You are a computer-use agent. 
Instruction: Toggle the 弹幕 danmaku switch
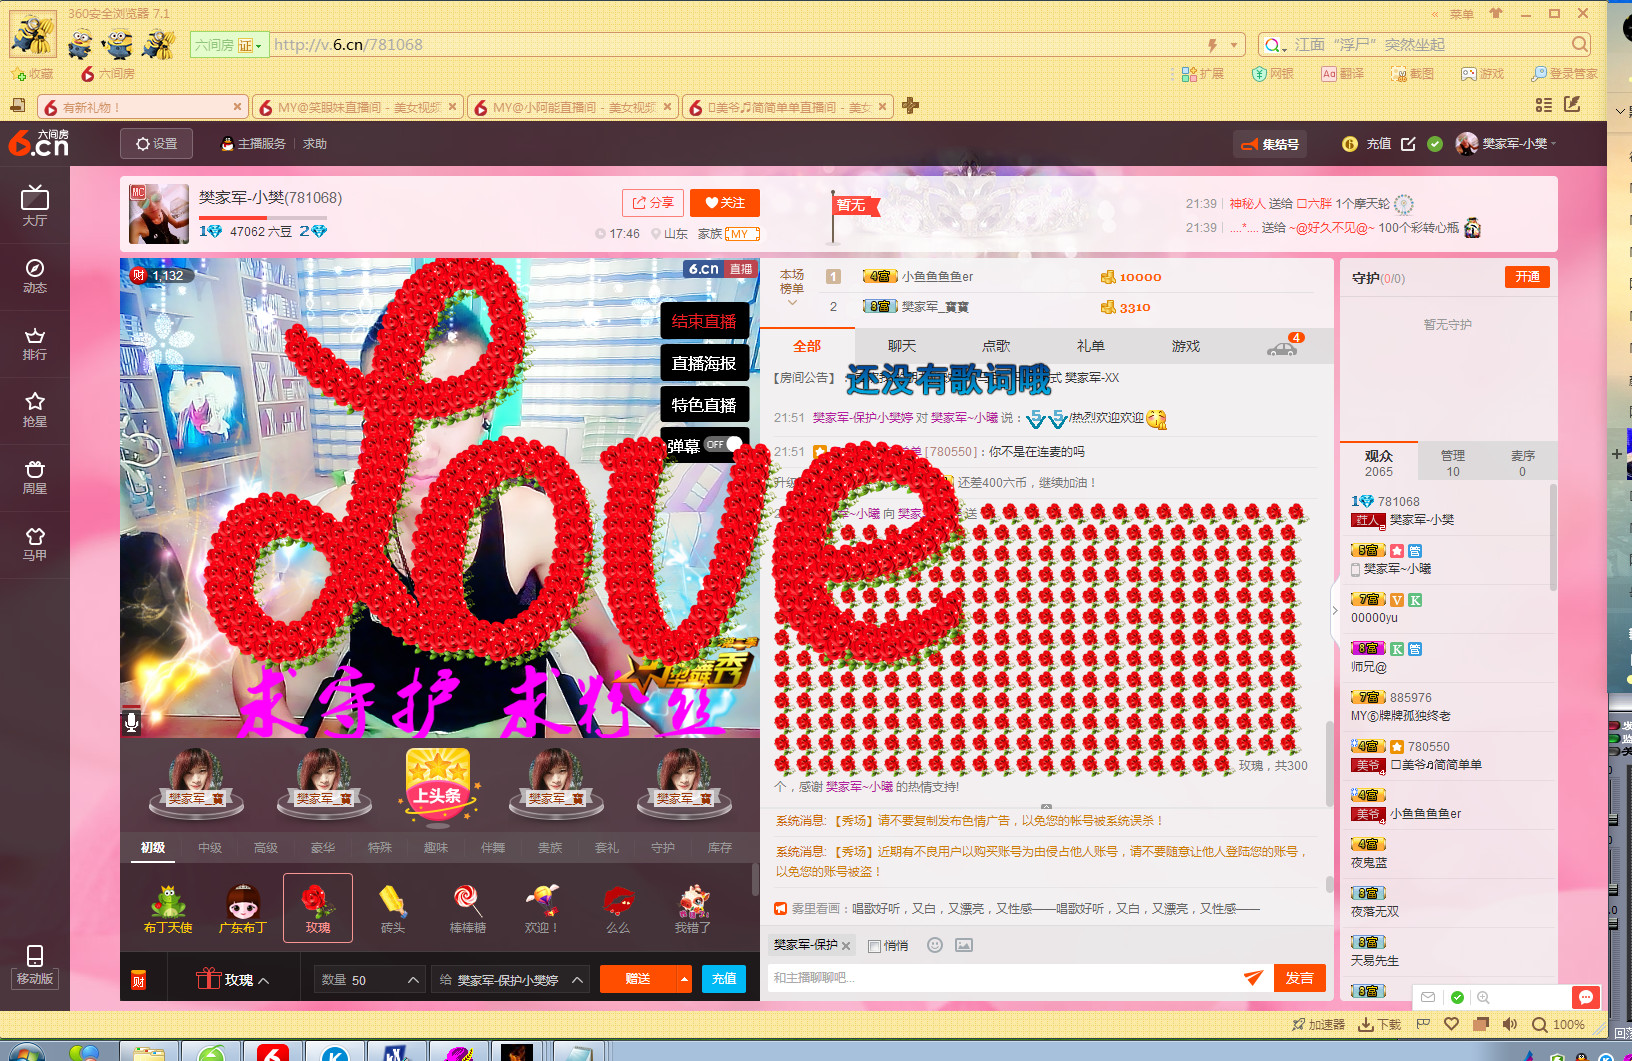point(724,444)
